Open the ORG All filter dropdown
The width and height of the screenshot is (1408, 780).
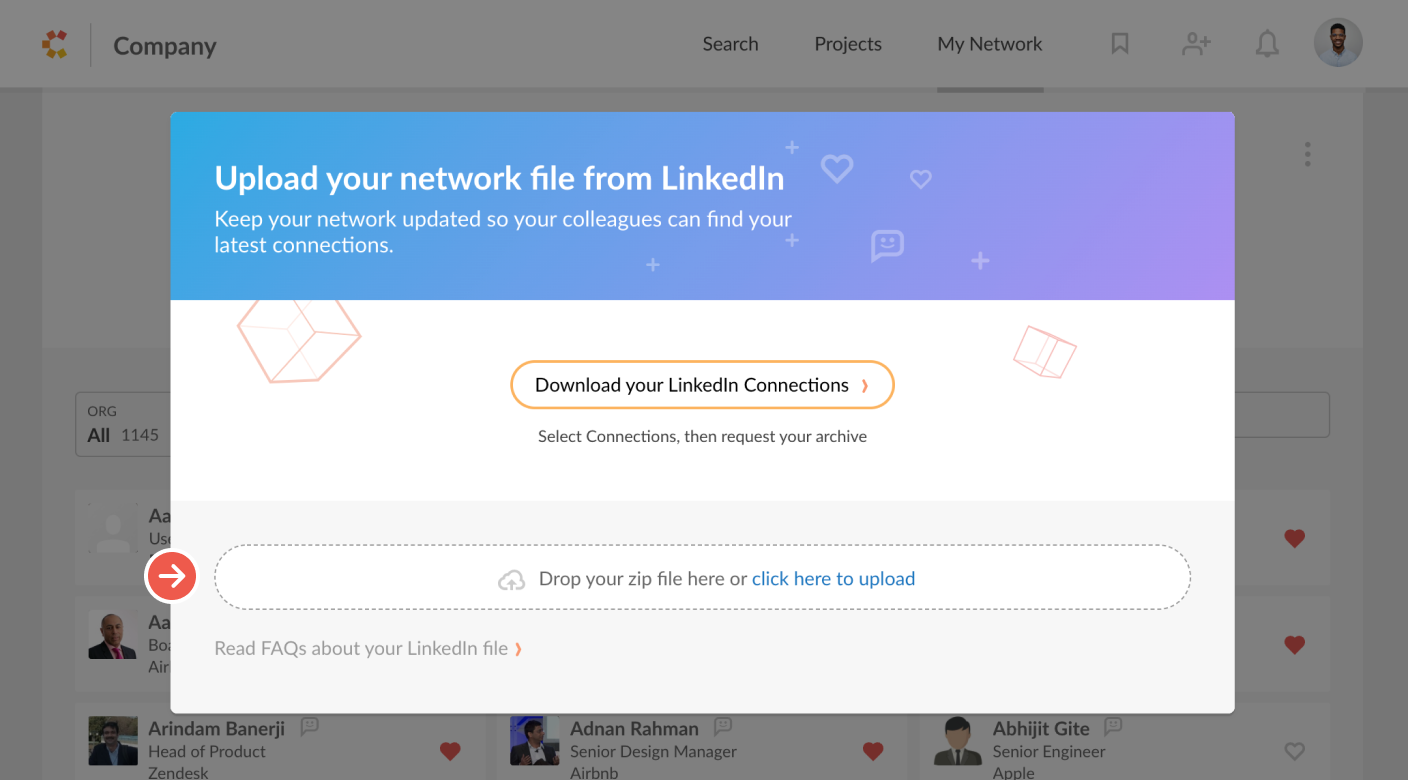point(123,424)
